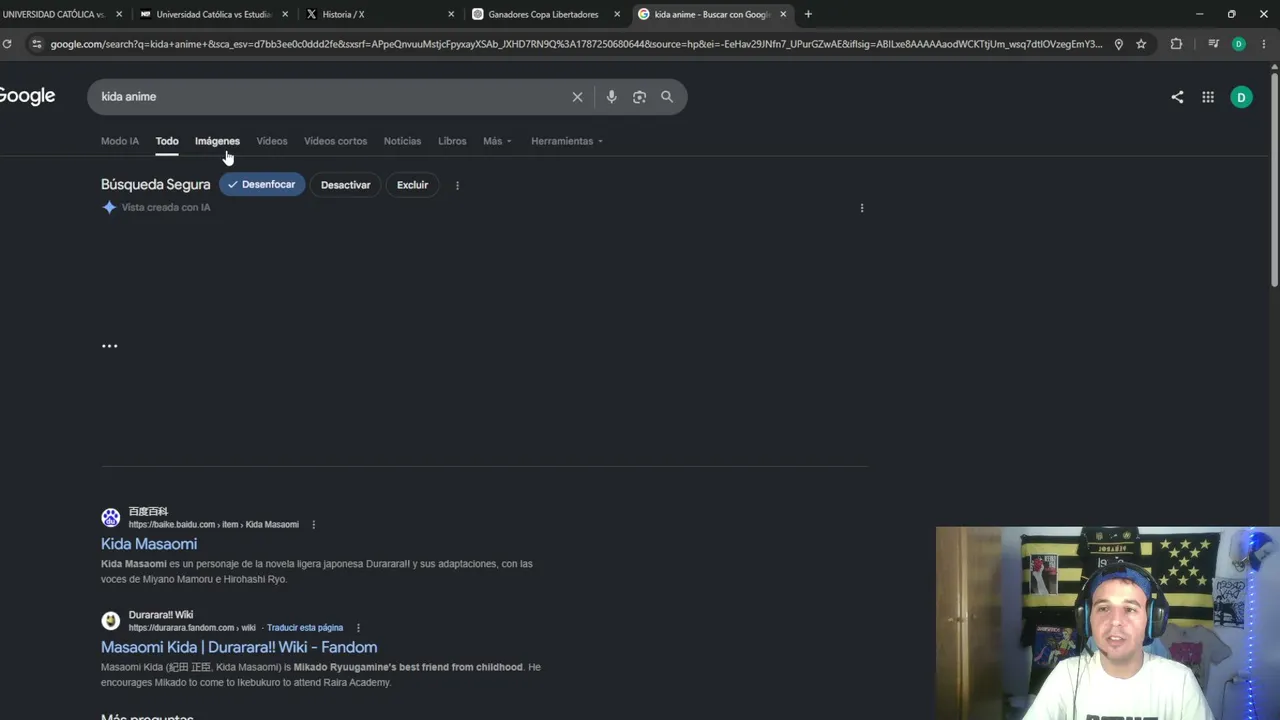This screenshot has width=1280, height=720.
Task: Switch to the Historia / X browser tab
Action: pyautogui.click(x=380, y=14)
